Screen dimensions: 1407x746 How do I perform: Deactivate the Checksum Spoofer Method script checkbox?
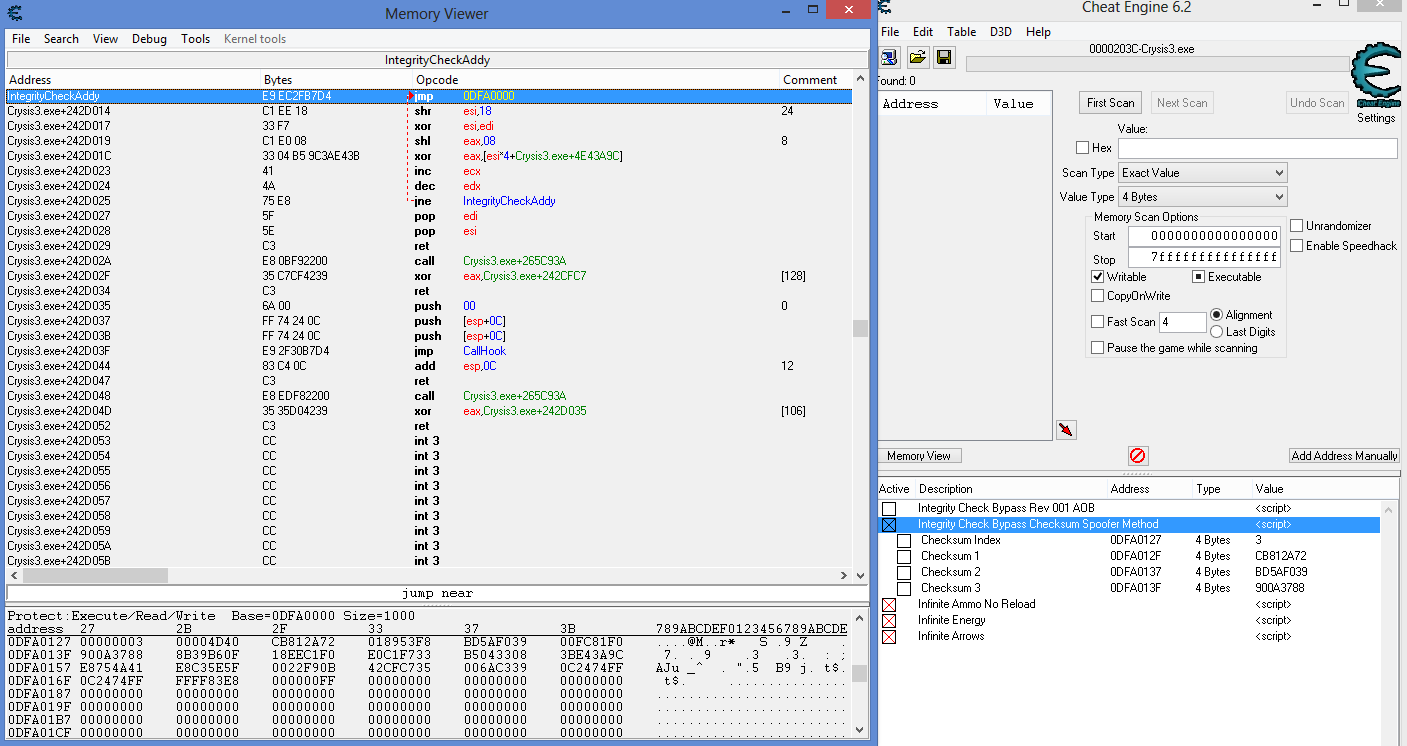pos(889,525)
